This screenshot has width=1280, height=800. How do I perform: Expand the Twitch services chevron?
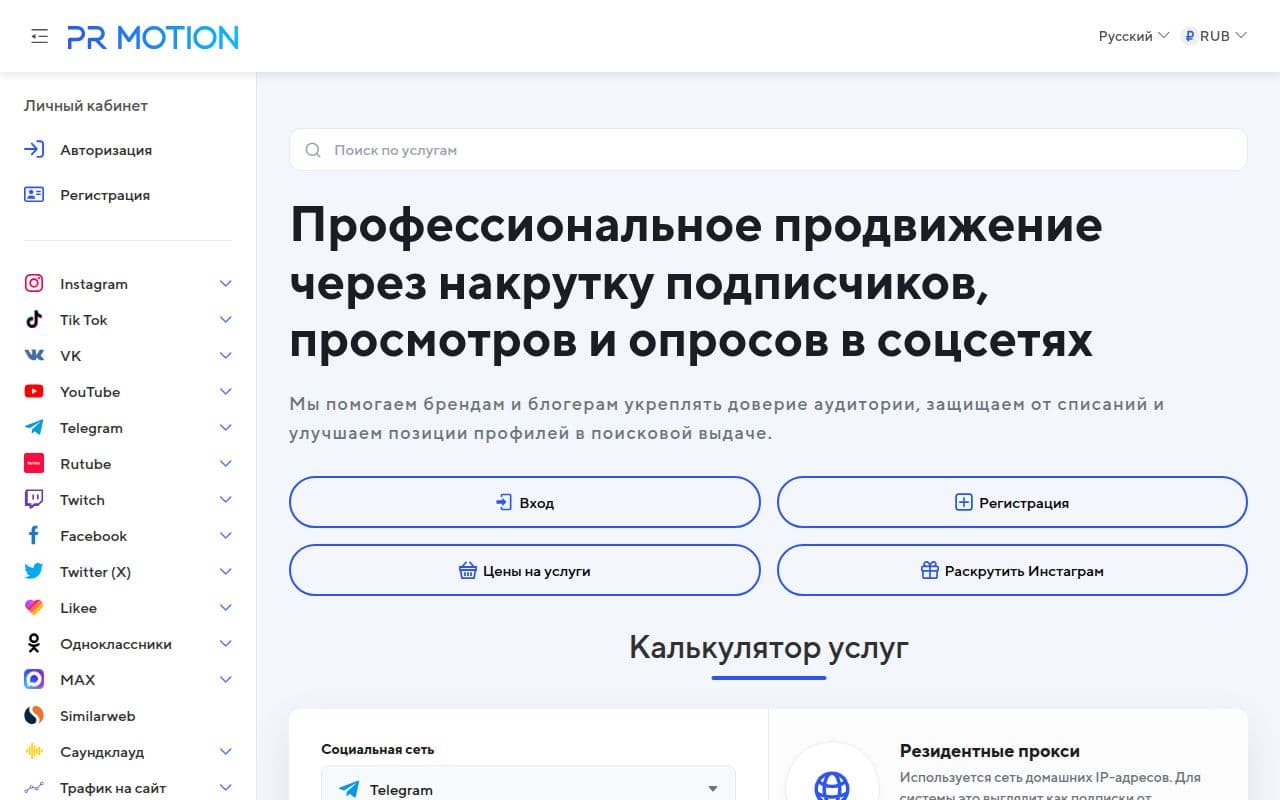(x=226, y=500)
